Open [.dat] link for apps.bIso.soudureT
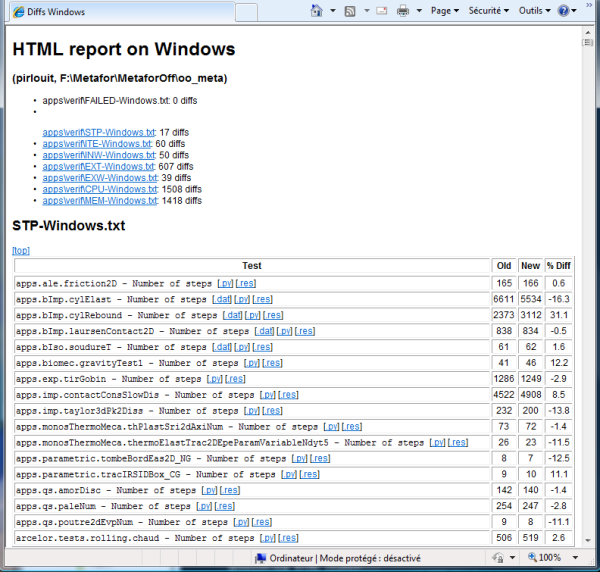 pyautogui.click(x=222, y=347)
